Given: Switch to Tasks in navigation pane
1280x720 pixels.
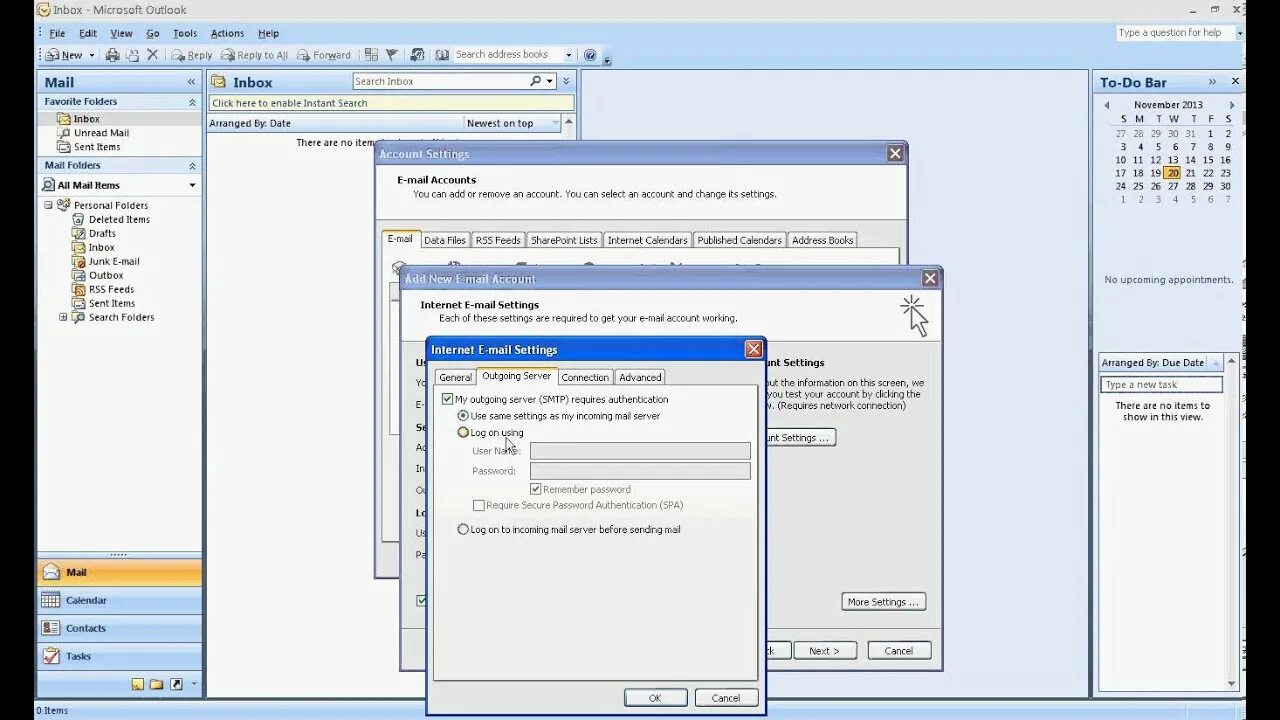Looking at the screenshot, I should click(119, 657).
